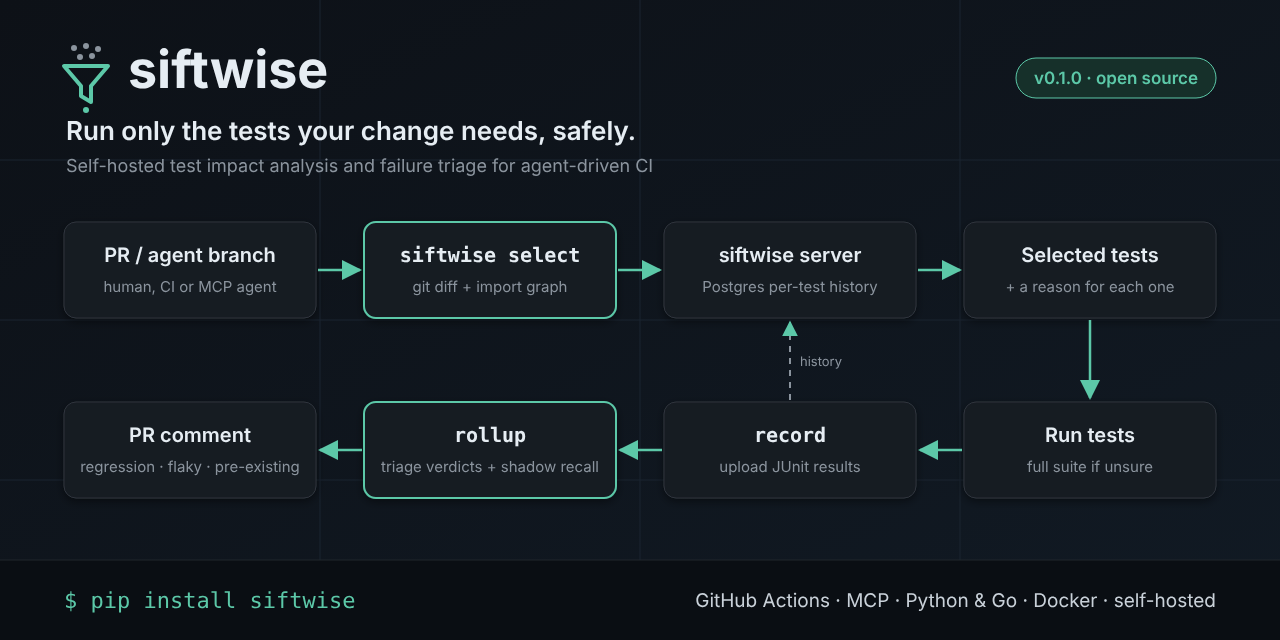Click the "Selected tests" card title

1090,255
